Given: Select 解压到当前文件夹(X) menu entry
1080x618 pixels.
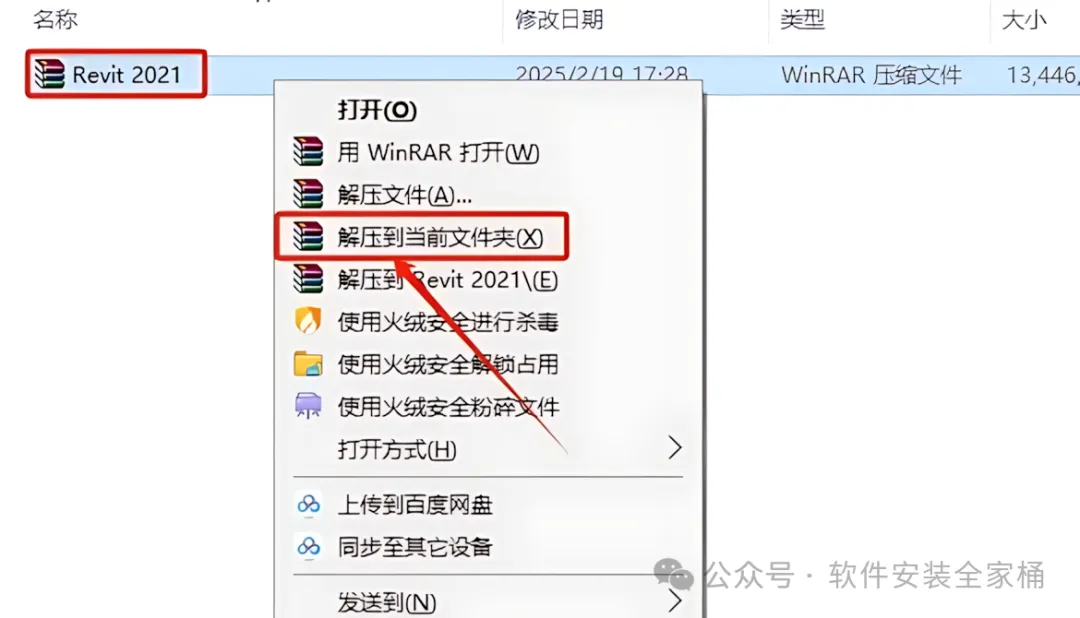Looking at the screenshot, I should point(440,237).
